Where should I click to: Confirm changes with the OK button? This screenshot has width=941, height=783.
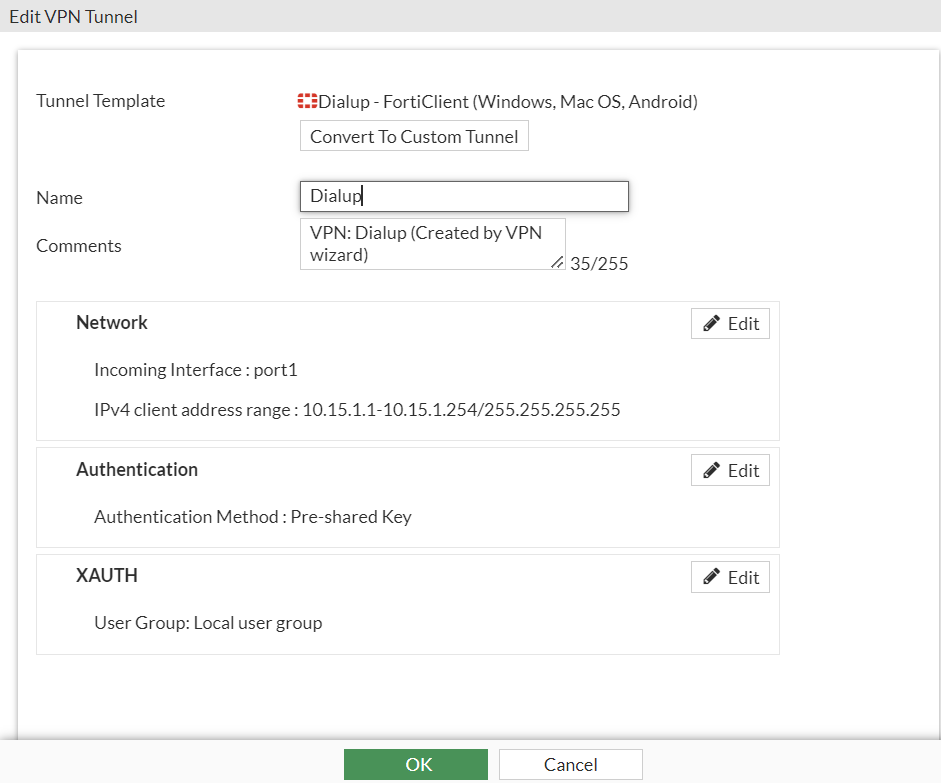(416, 764)
